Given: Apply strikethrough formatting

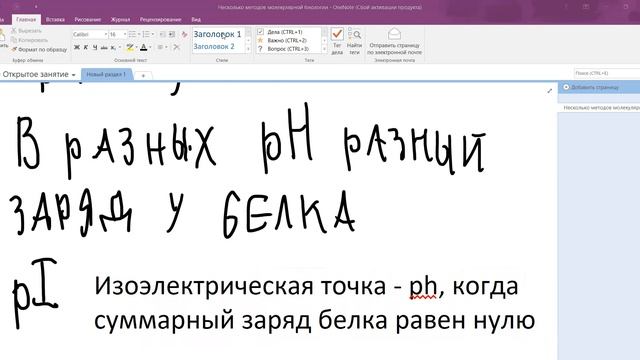Looking at the screenshot, I should 104,47.
